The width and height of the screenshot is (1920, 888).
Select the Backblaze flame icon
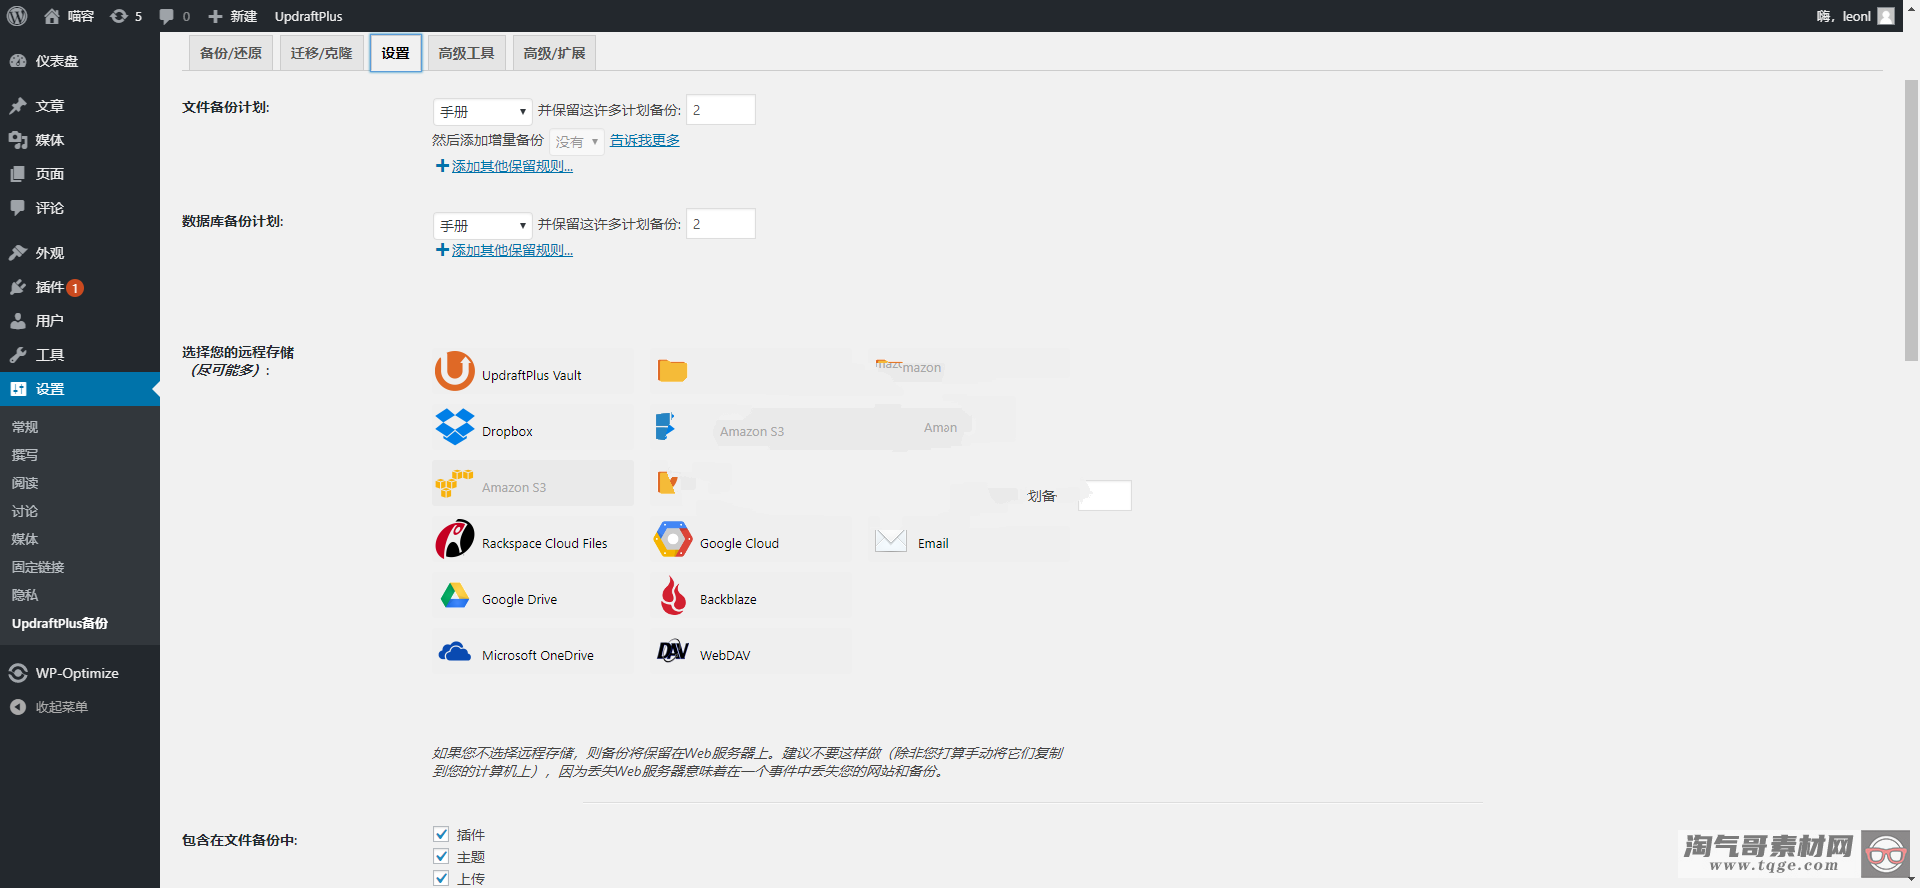click(673, 596)
